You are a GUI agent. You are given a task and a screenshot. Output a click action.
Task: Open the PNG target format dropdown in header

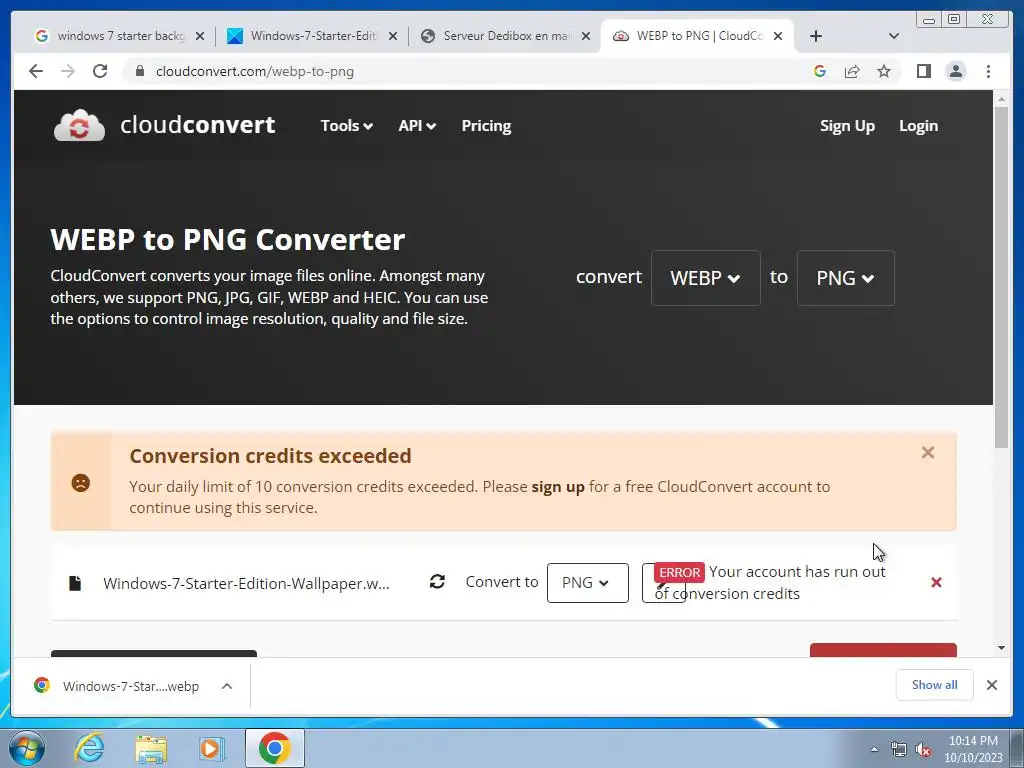click(x=845, y=278)
